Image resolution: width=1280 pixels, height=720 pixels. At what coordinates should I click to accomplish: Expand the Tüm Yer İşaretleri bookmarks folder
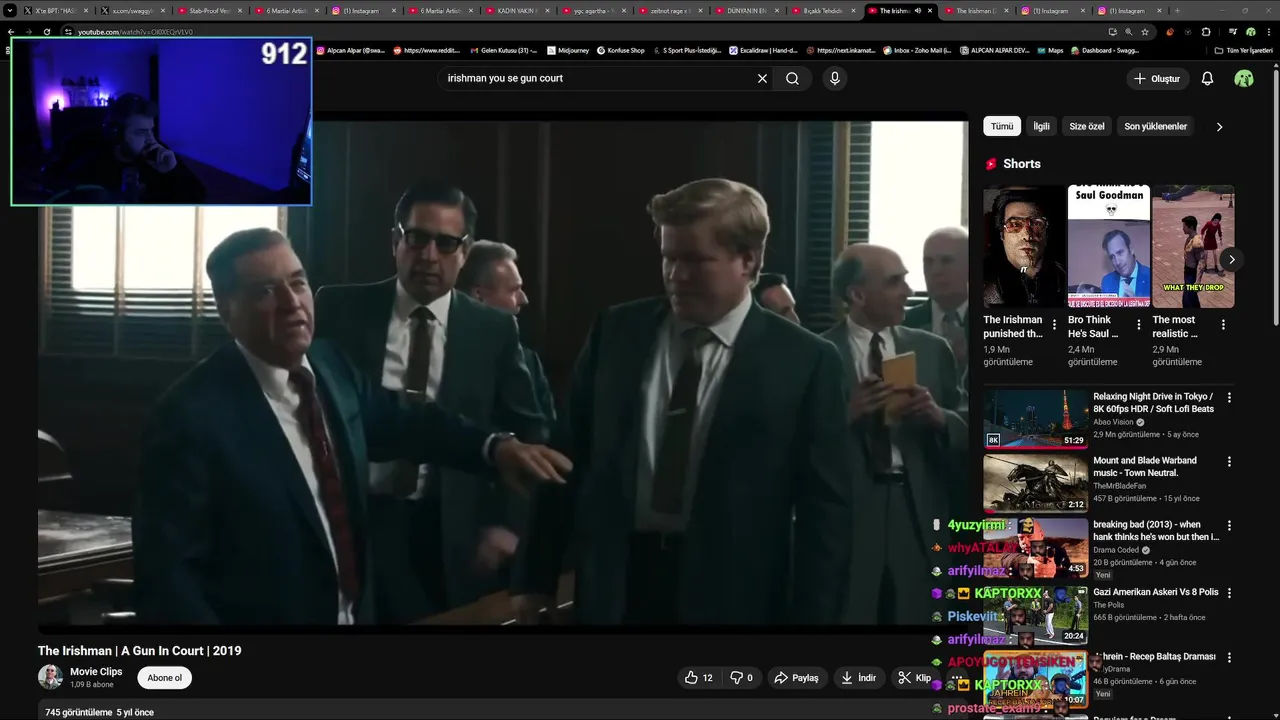[x=1243, y=50]
